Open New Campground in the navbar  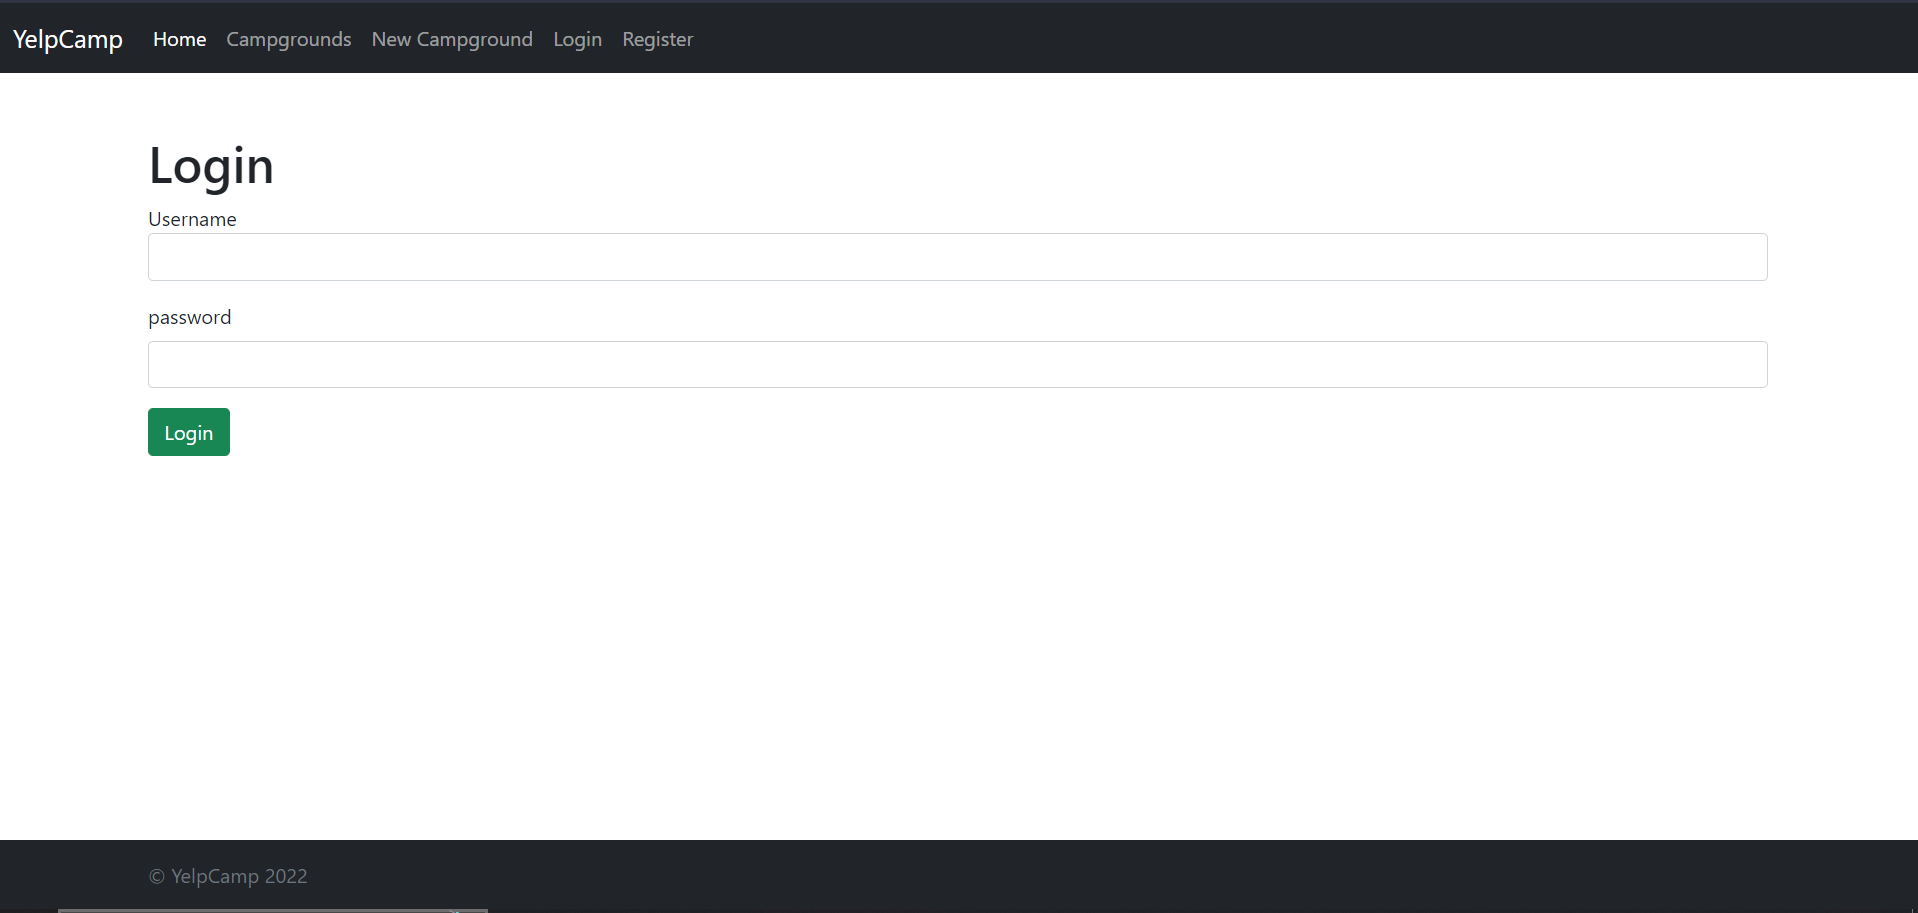coord(452,39)
